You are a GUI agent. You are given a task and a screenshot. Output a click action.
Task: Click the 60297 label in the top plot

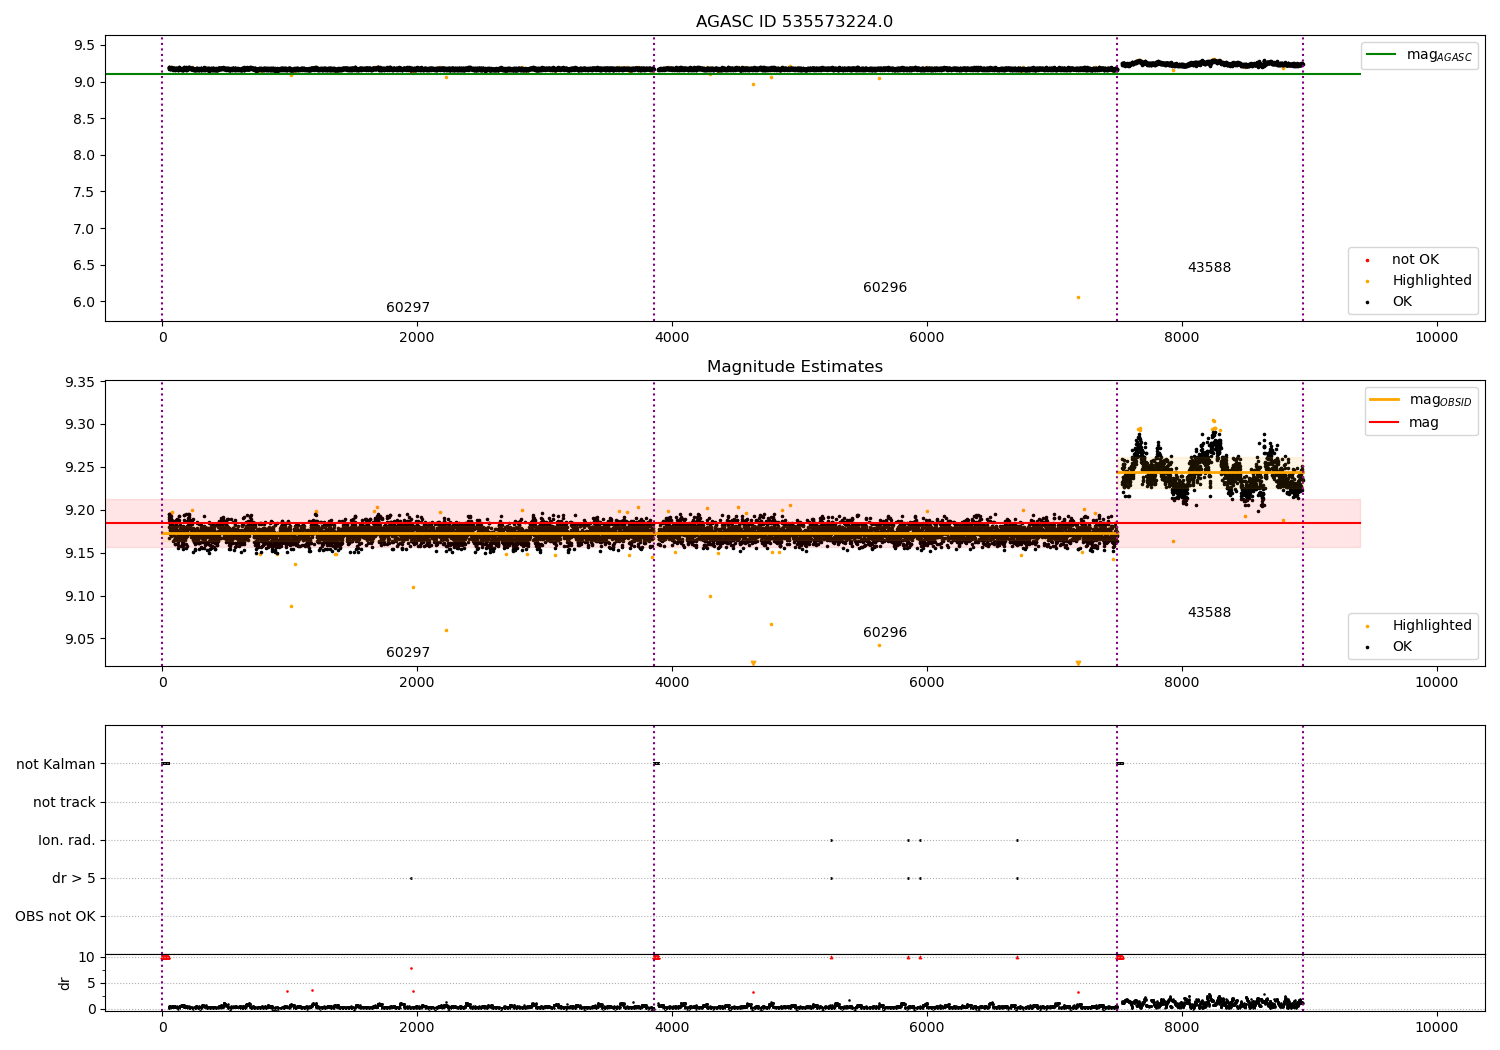[408, 308]
